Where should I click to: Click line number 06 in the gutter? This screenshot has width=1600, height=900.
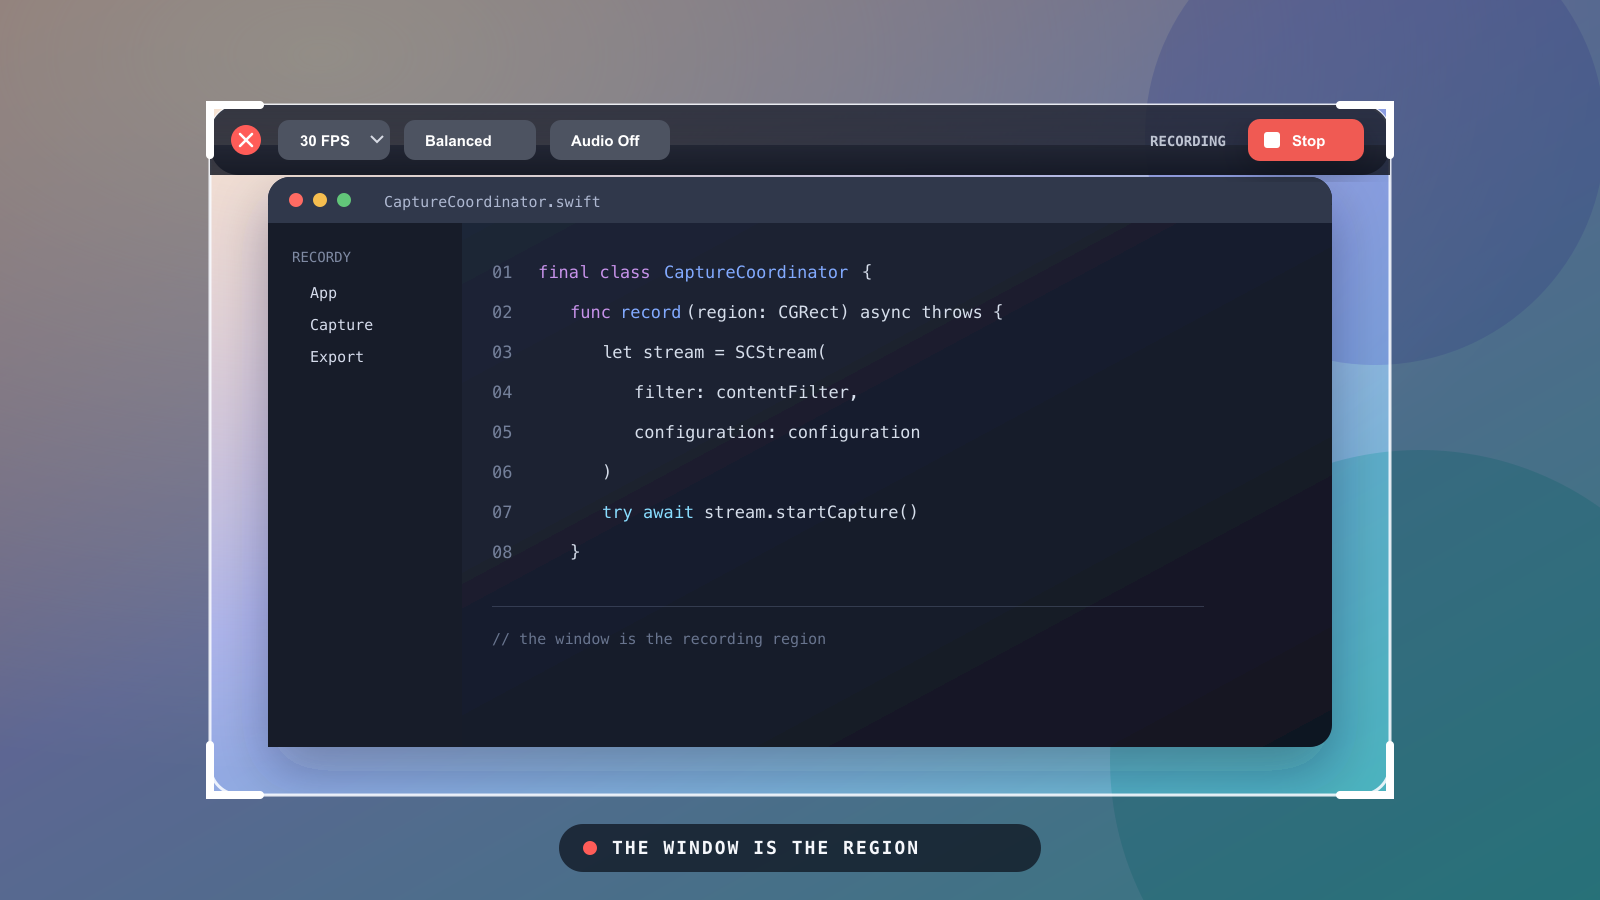click(x=502, y=472)
